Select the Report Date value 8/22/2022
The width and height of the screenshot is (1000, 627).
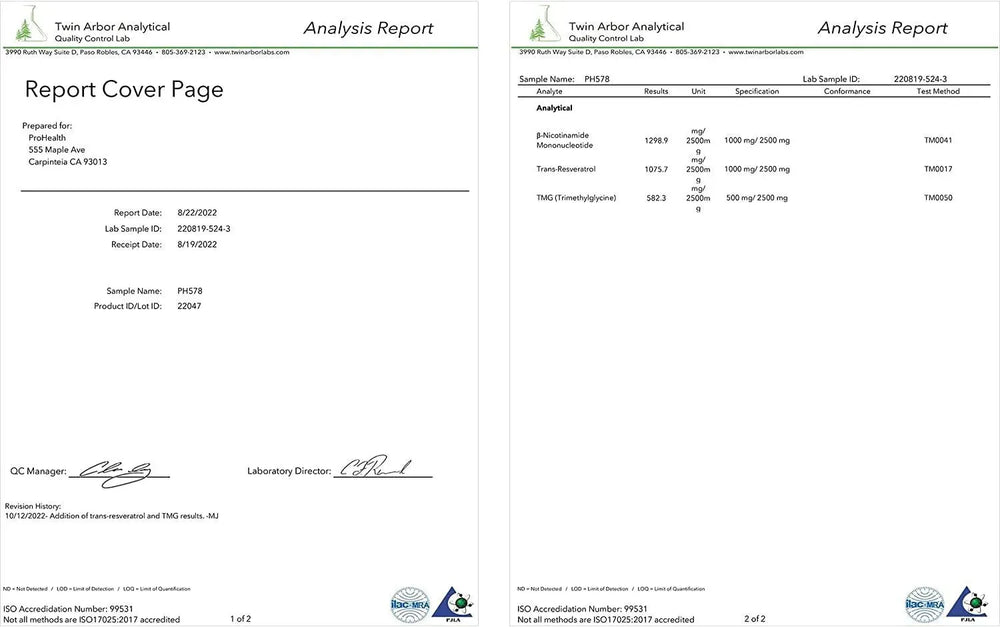tap(196, 213)
